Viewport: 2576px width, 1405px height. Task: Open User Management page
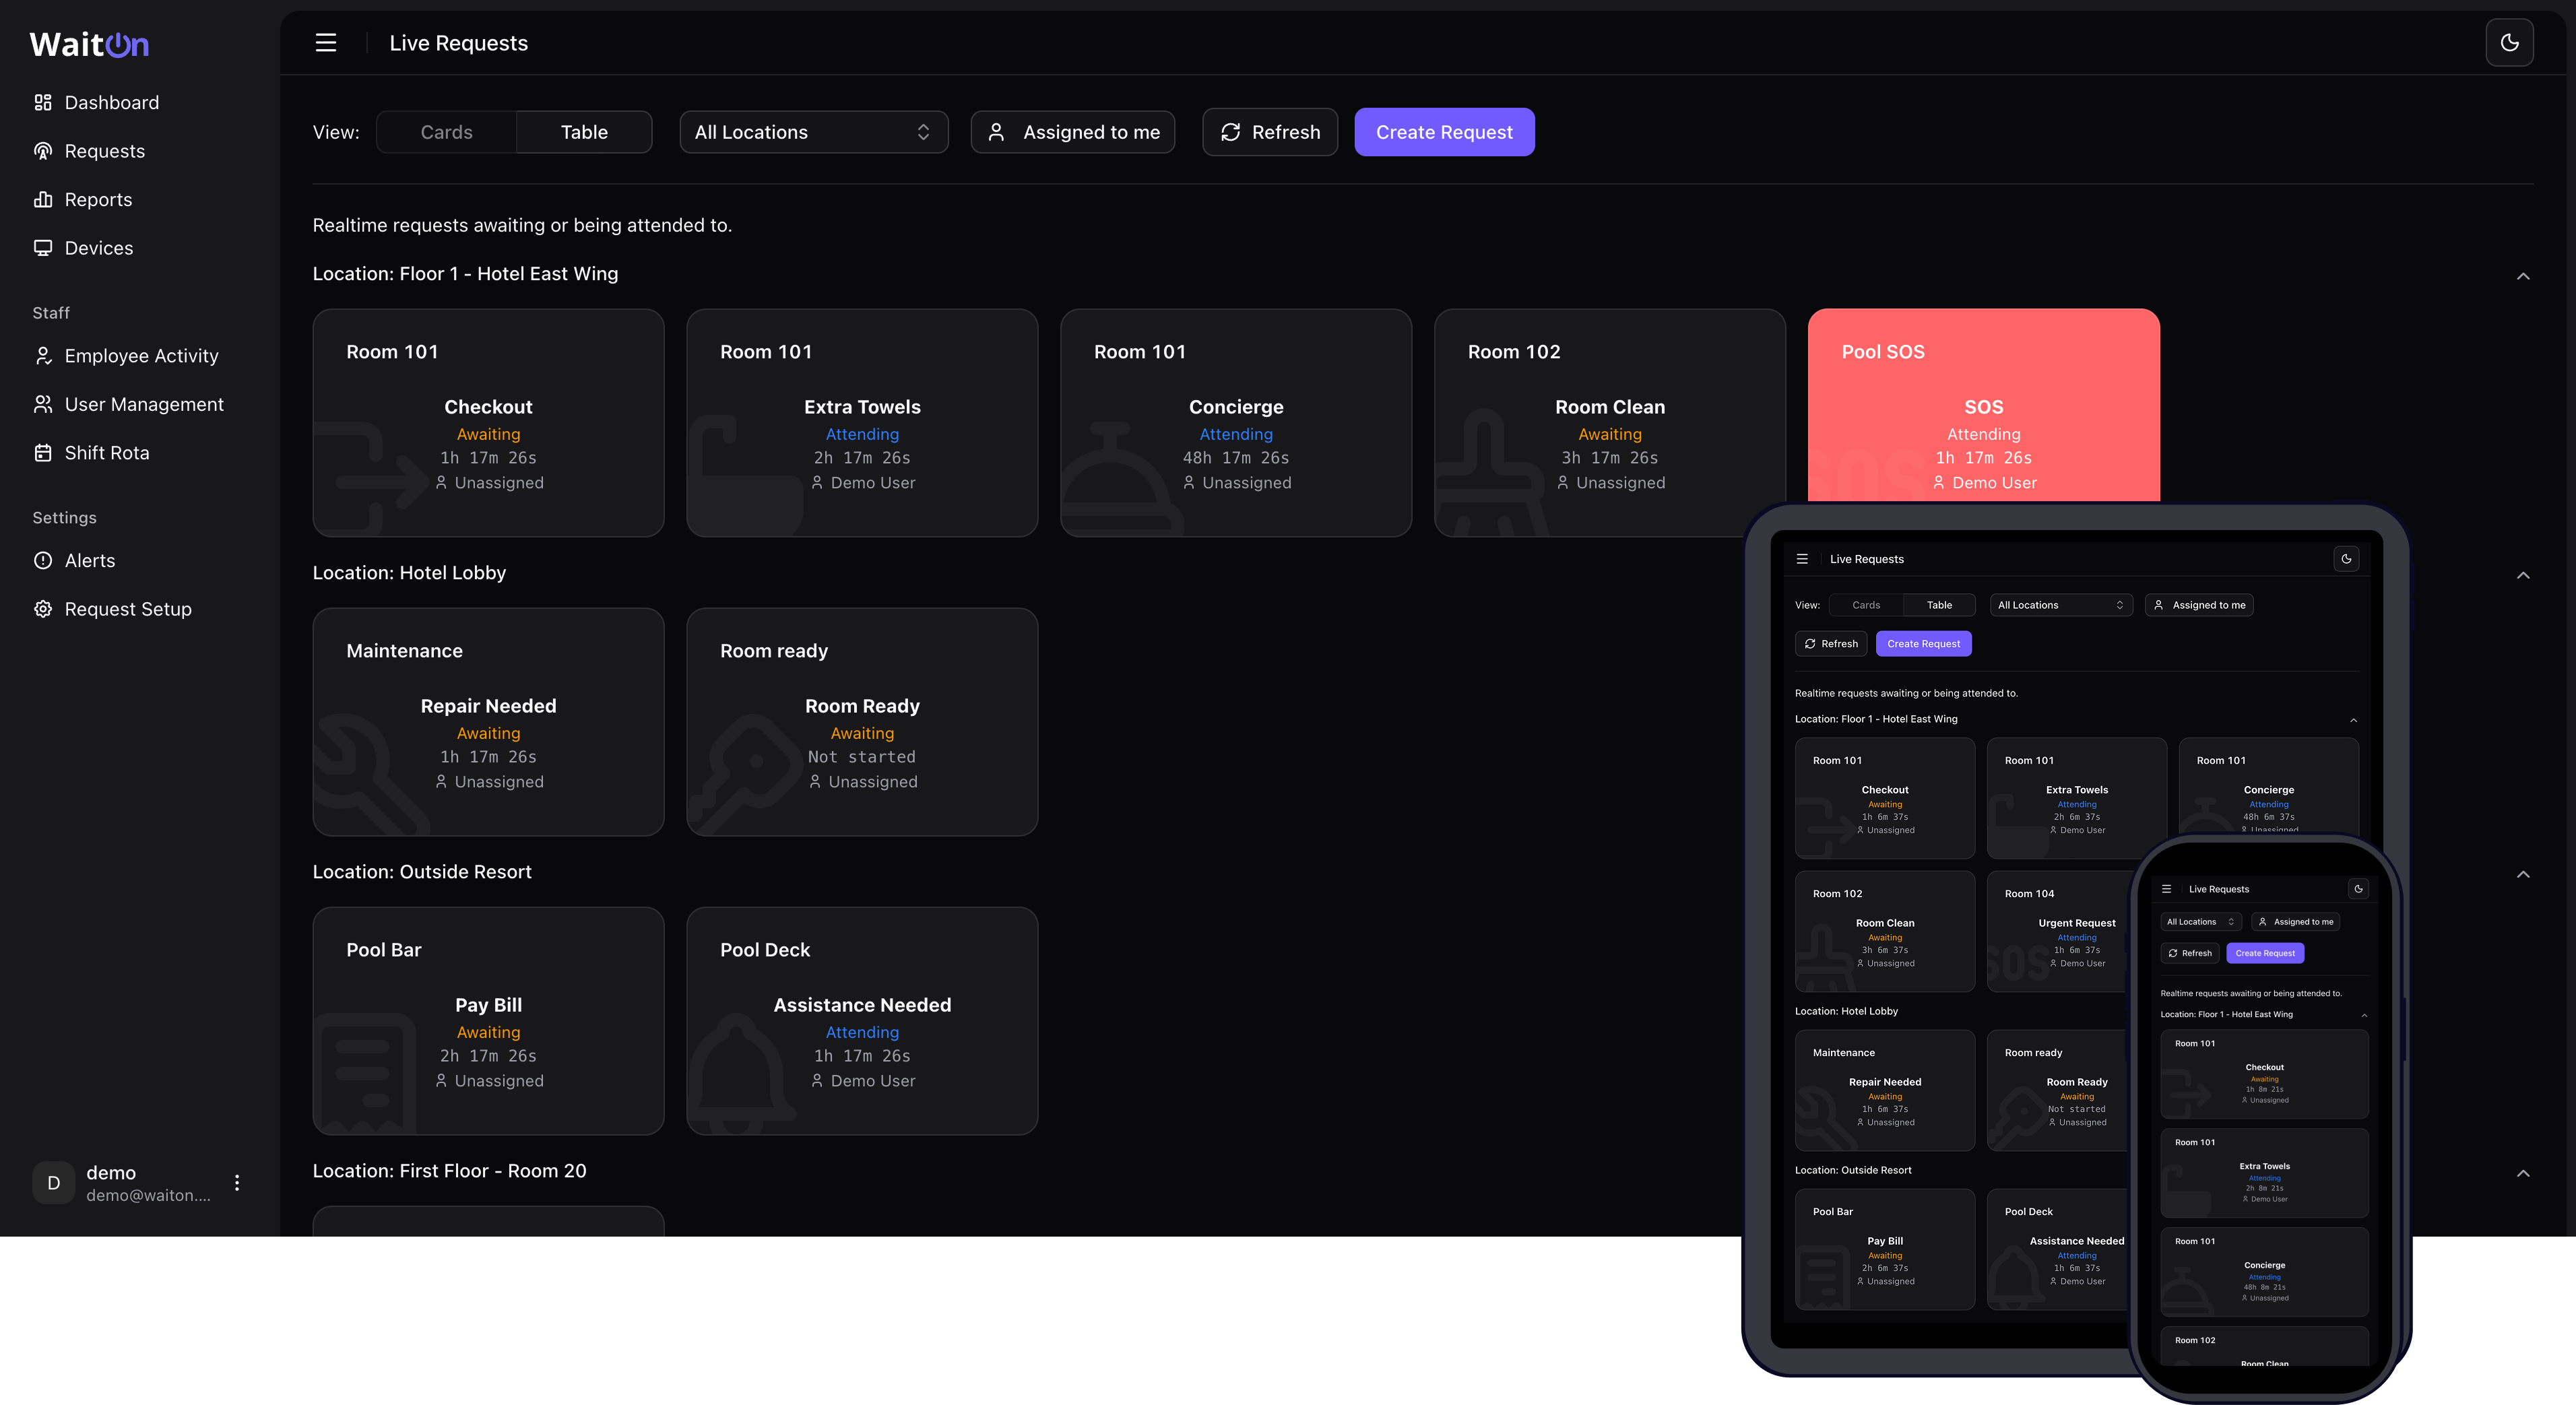pos(144,405)
